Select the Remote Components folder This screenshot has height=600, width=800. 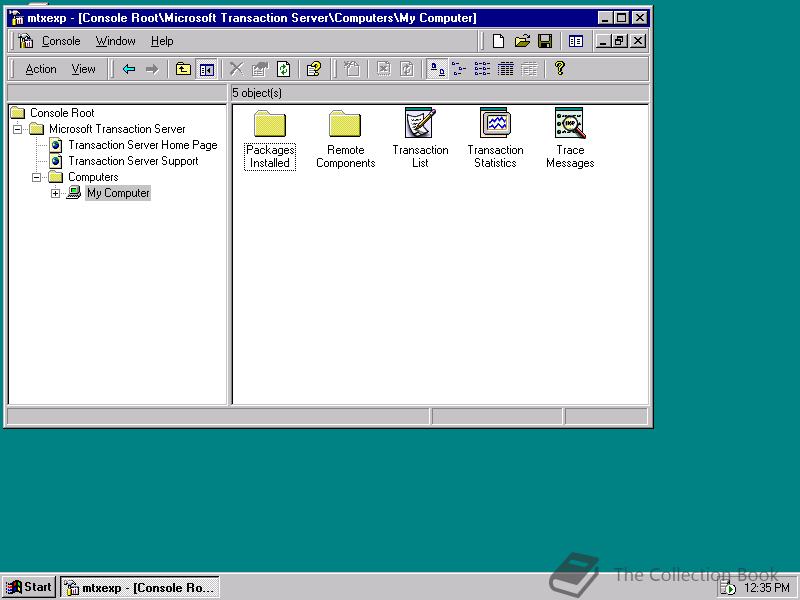pos(345,139)
